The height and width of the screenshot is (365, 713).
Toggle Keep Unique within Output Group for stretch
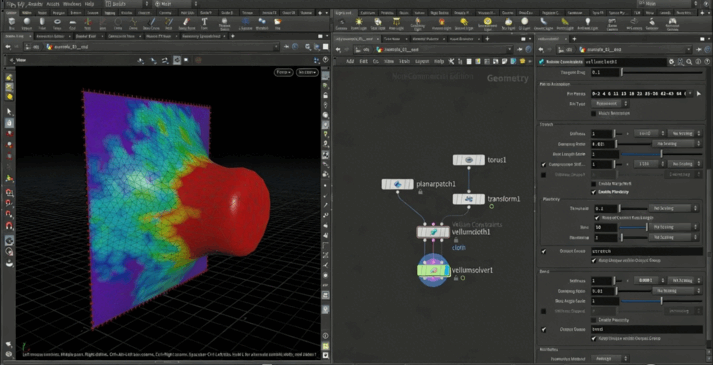[x=593, y=260]
